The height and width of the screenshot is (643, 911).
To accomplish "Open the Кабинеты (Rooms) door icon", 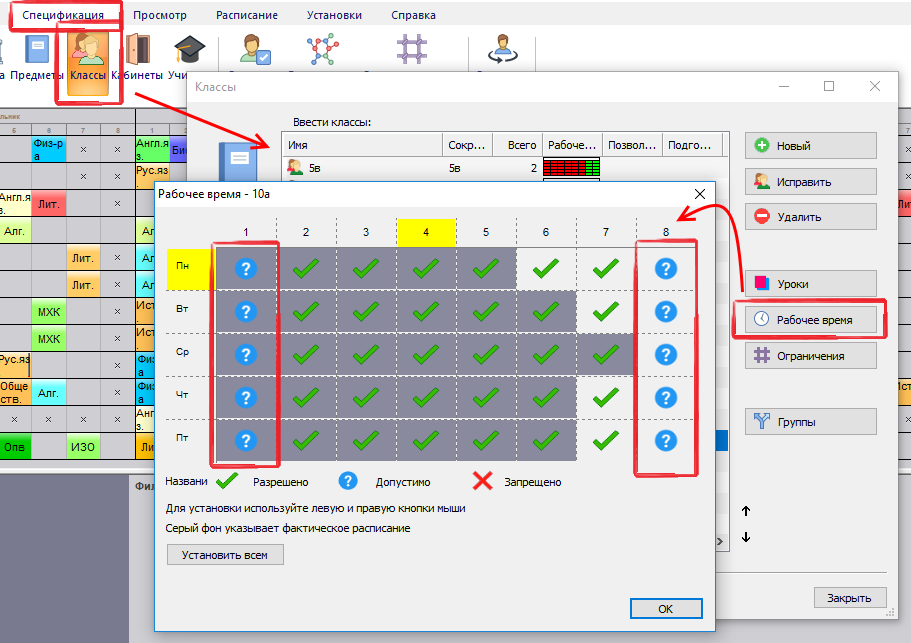I will (137, 59).
